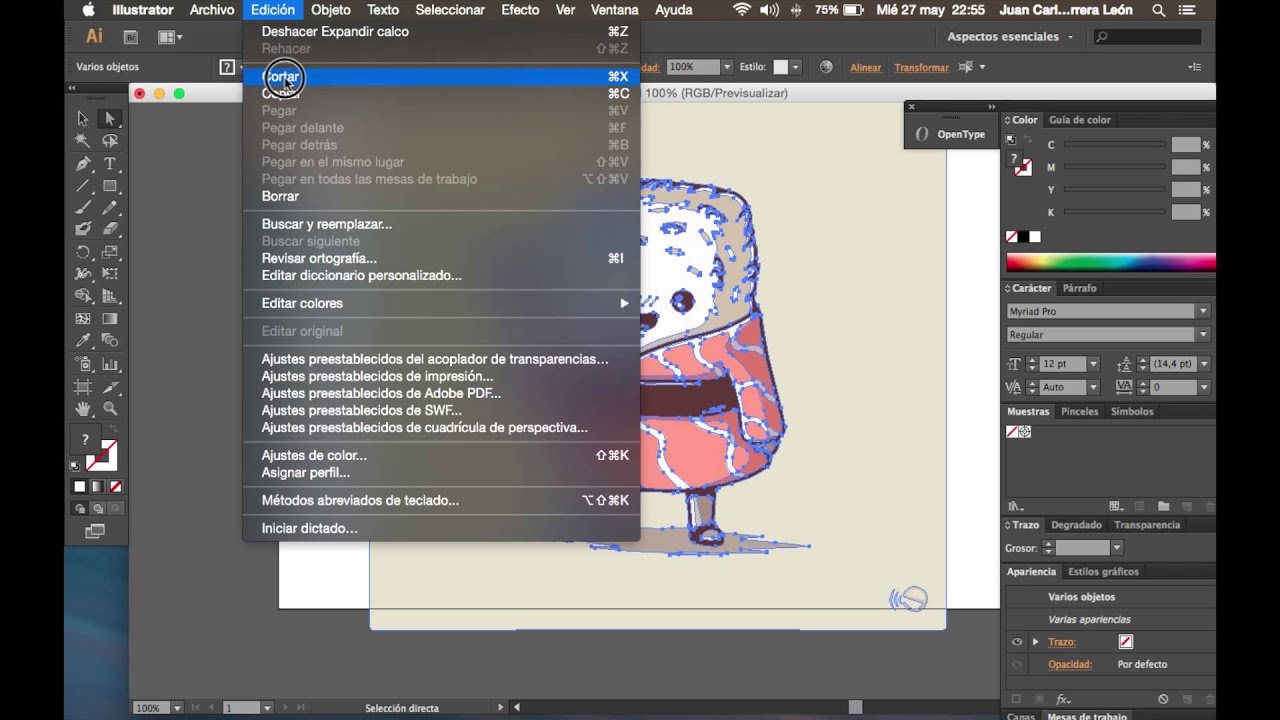Select the Magic Wand tool
The image size is (1280, 720).
pyautogui.click(x=83, y=141)
